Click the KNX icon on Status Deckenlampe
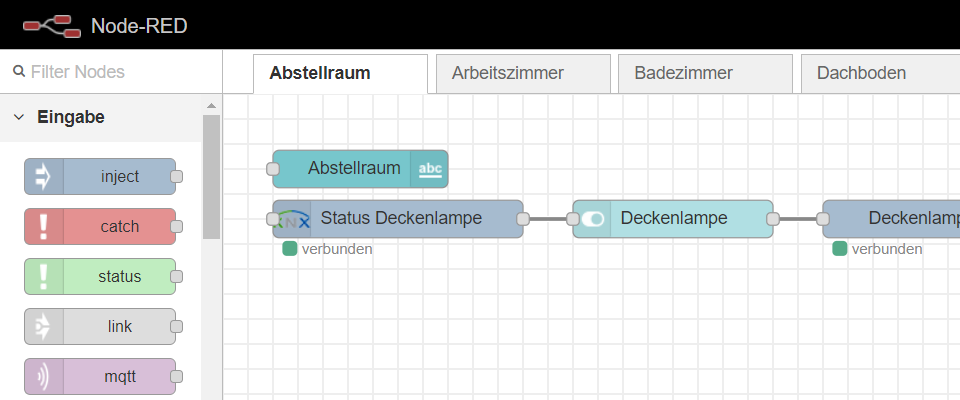The image size is (960, 400). [x=292, y=218]
